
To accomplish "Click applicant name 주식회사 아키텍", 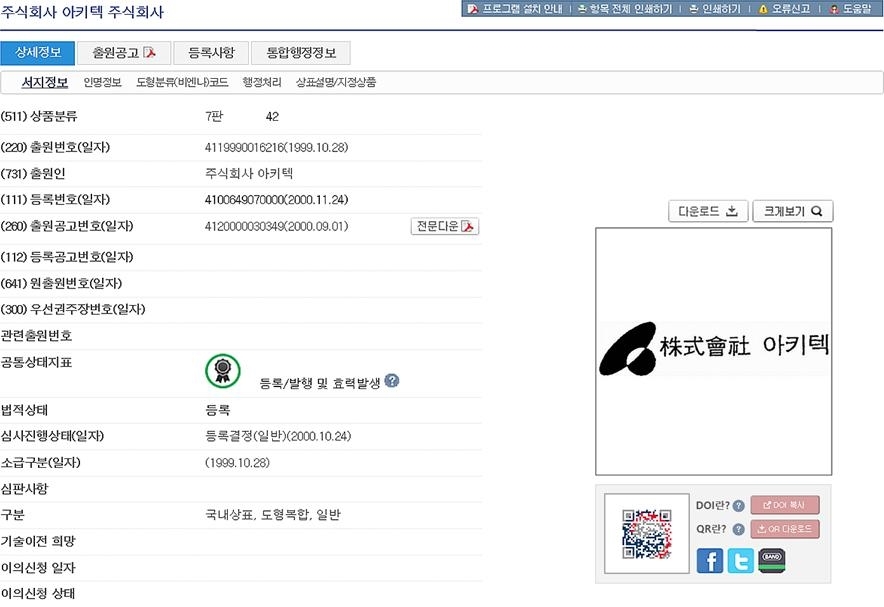I will coord(249,174).
